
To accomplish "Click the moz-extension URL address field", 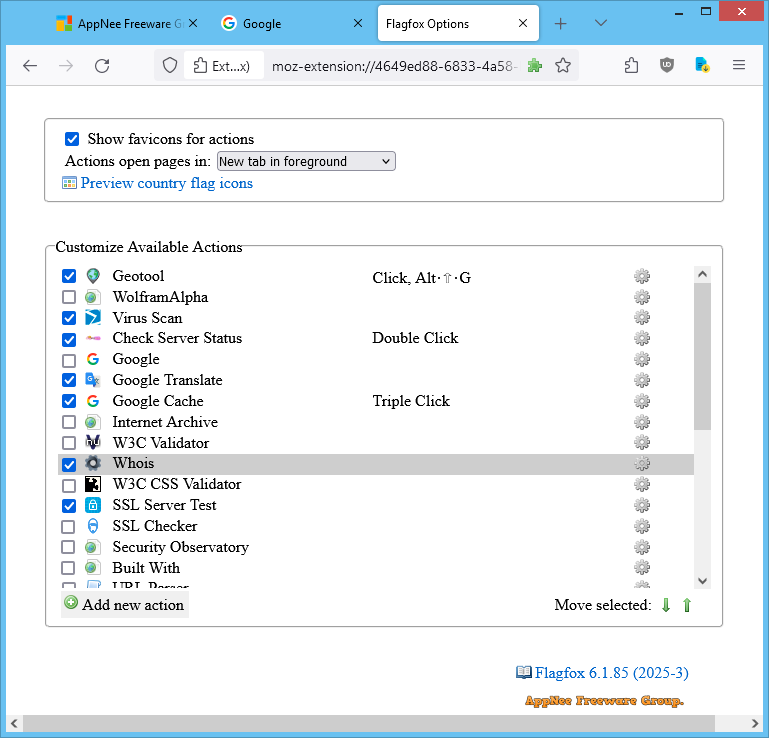I will pyautogui.click(x=395, y=66).
